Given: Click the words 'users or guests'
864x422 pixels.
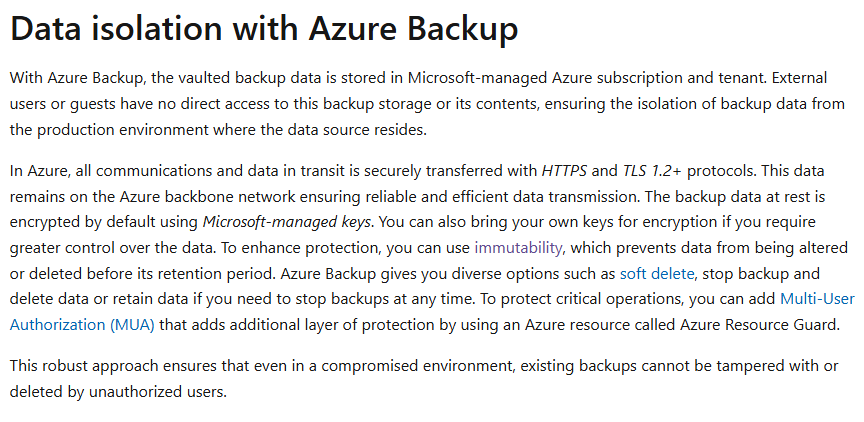Looking at the screenshot, I should point(63,104).
